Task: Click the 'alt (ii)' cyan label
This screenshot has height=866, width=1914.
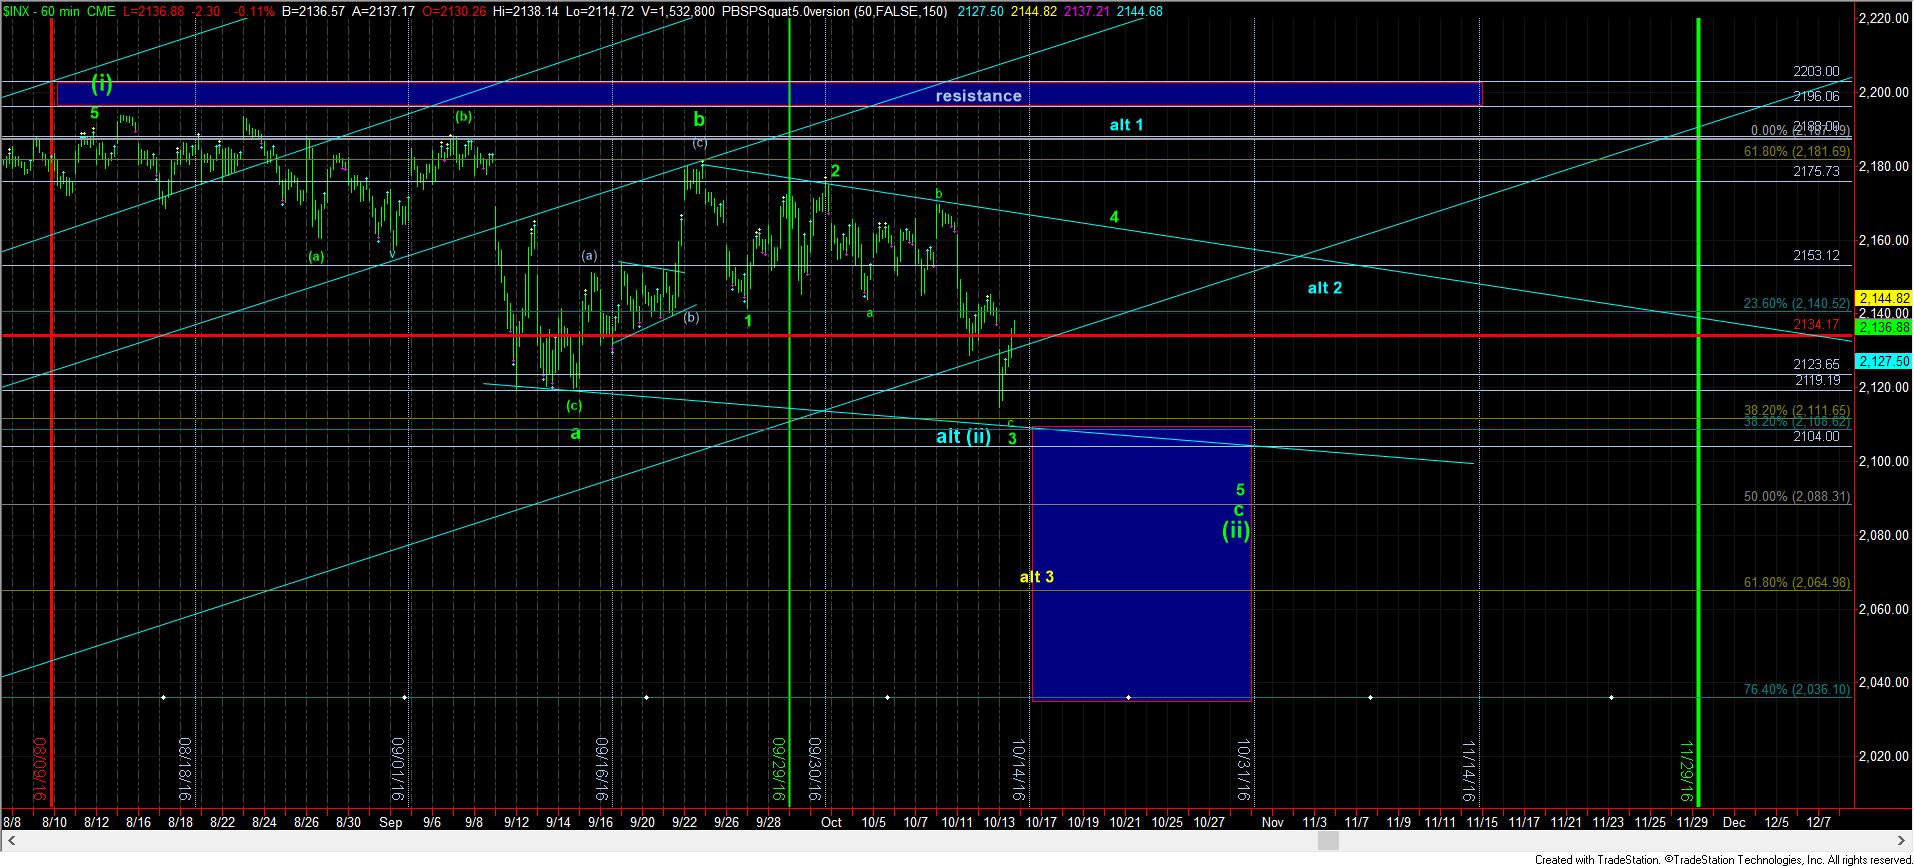Action: (963, 436)
